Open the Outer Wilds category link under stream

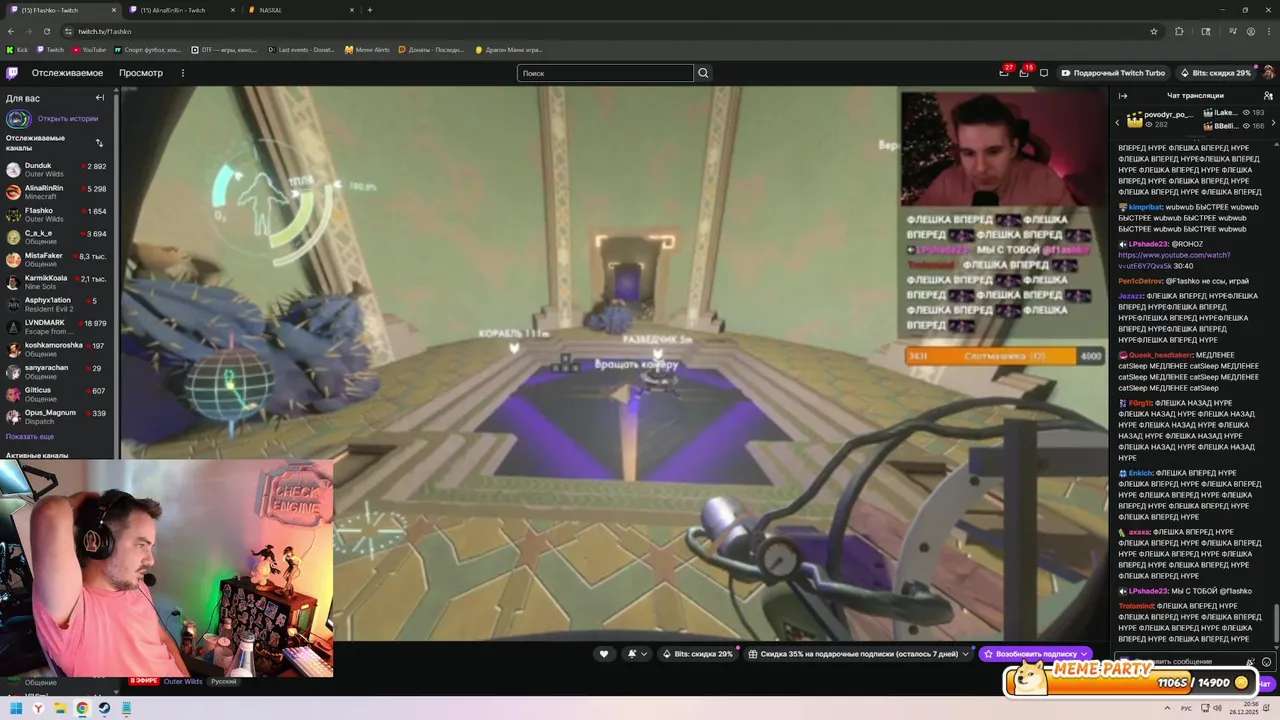(x=183, y=682)
